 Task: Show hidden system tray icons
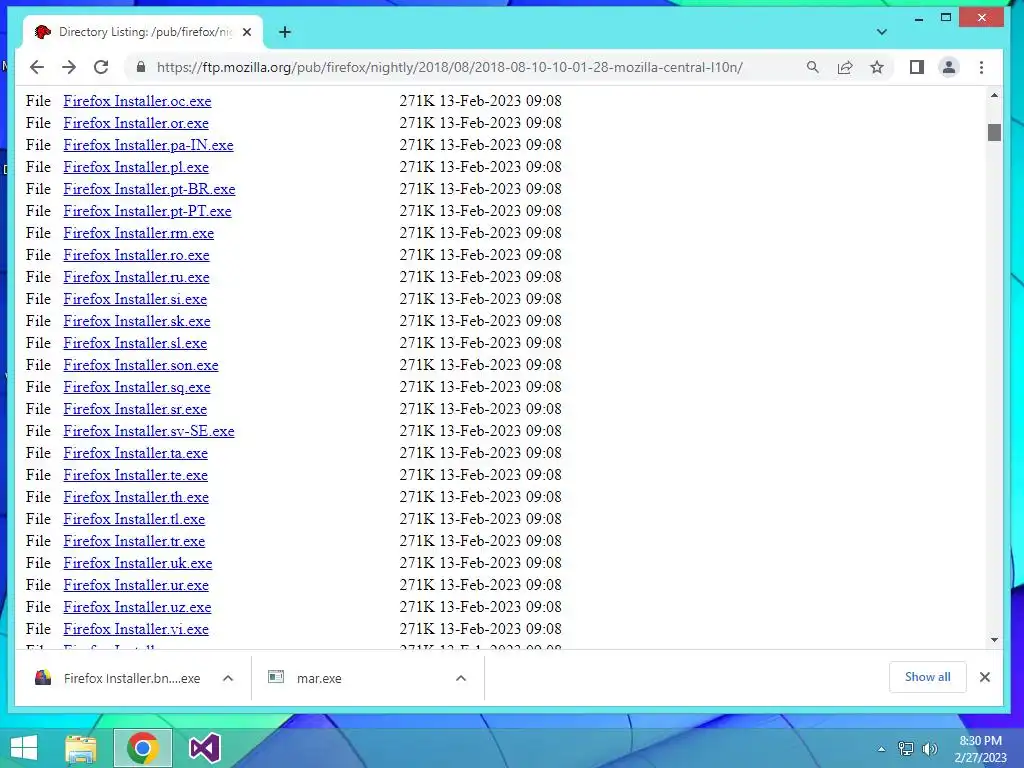882,749
